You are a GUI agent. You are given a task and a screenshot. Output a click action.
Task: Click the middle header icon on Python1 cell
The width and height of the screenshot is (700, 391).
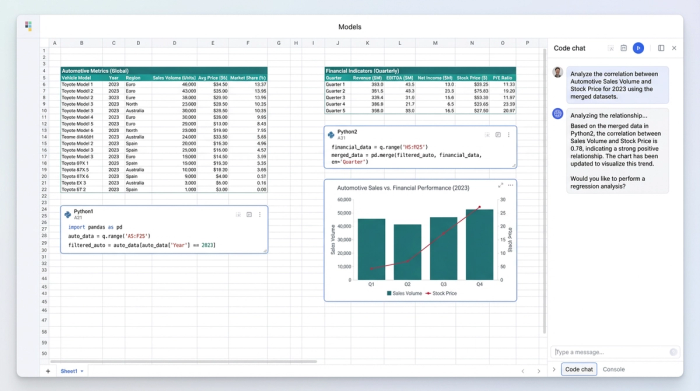point(249,215)
